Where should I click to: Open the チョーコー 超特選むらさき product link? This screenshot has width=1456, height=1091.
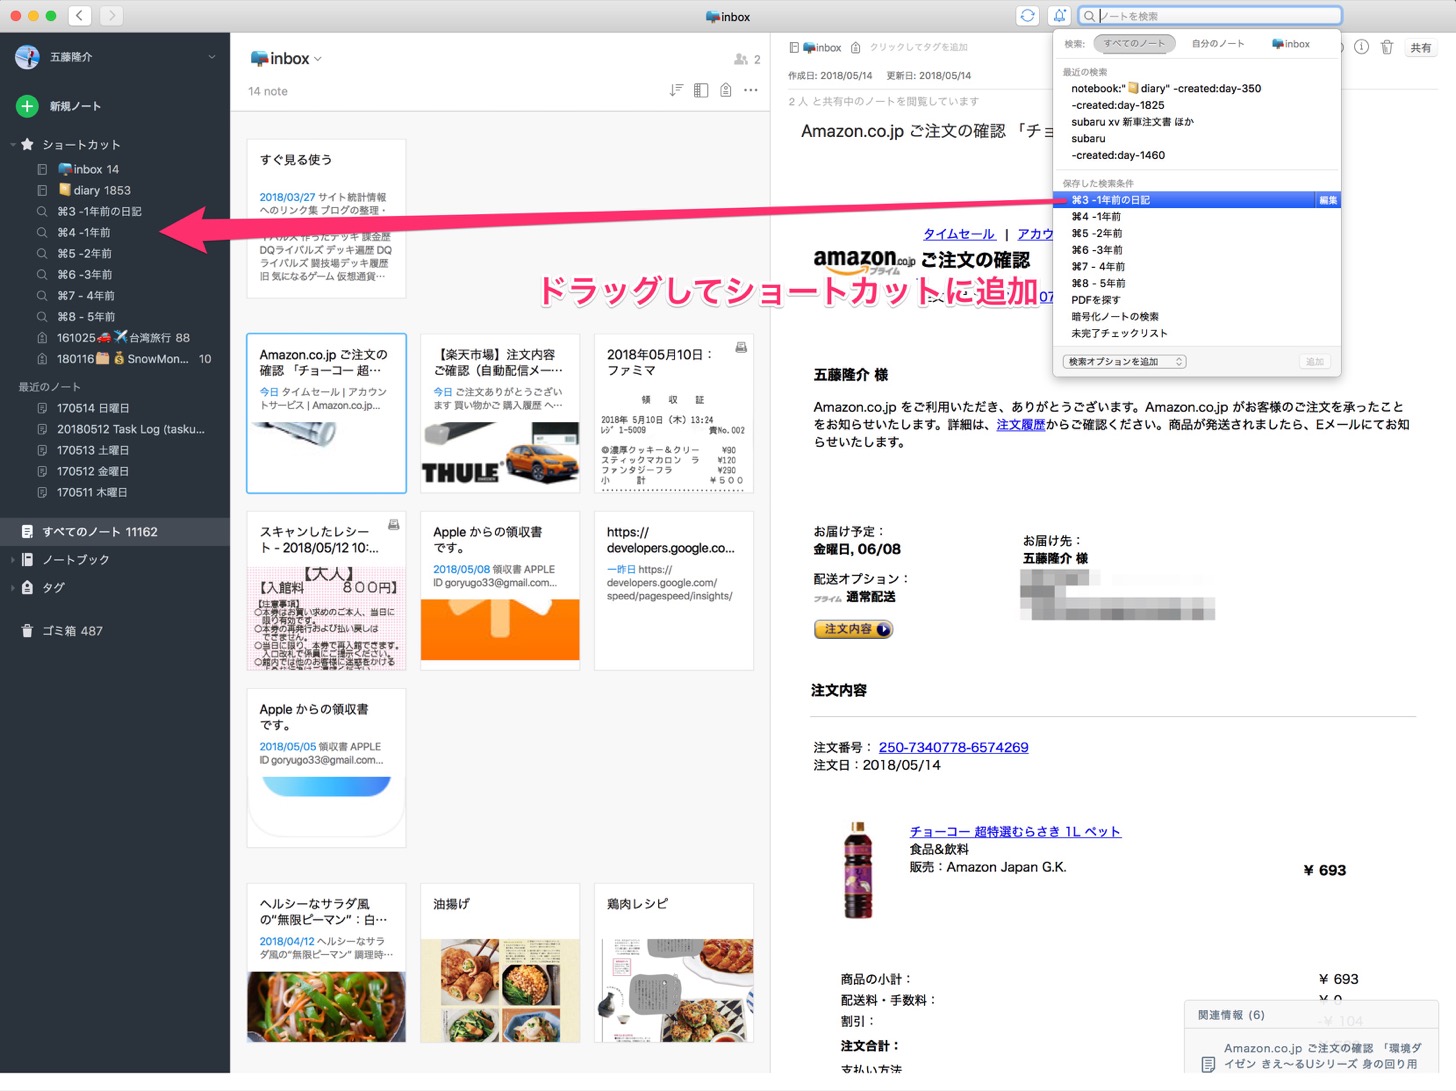click(x=1014, y=831)
